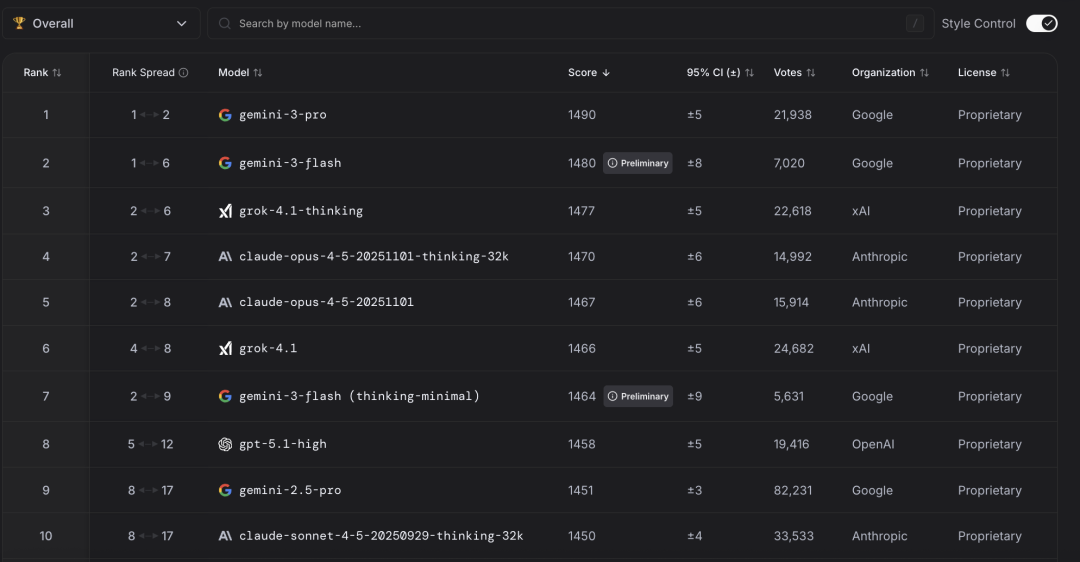Click Google logo beside gemini-3-flash (thinking-minimal)
Image resolution: width=1080 pixels, height=562 pixels.
click(225, 396)
